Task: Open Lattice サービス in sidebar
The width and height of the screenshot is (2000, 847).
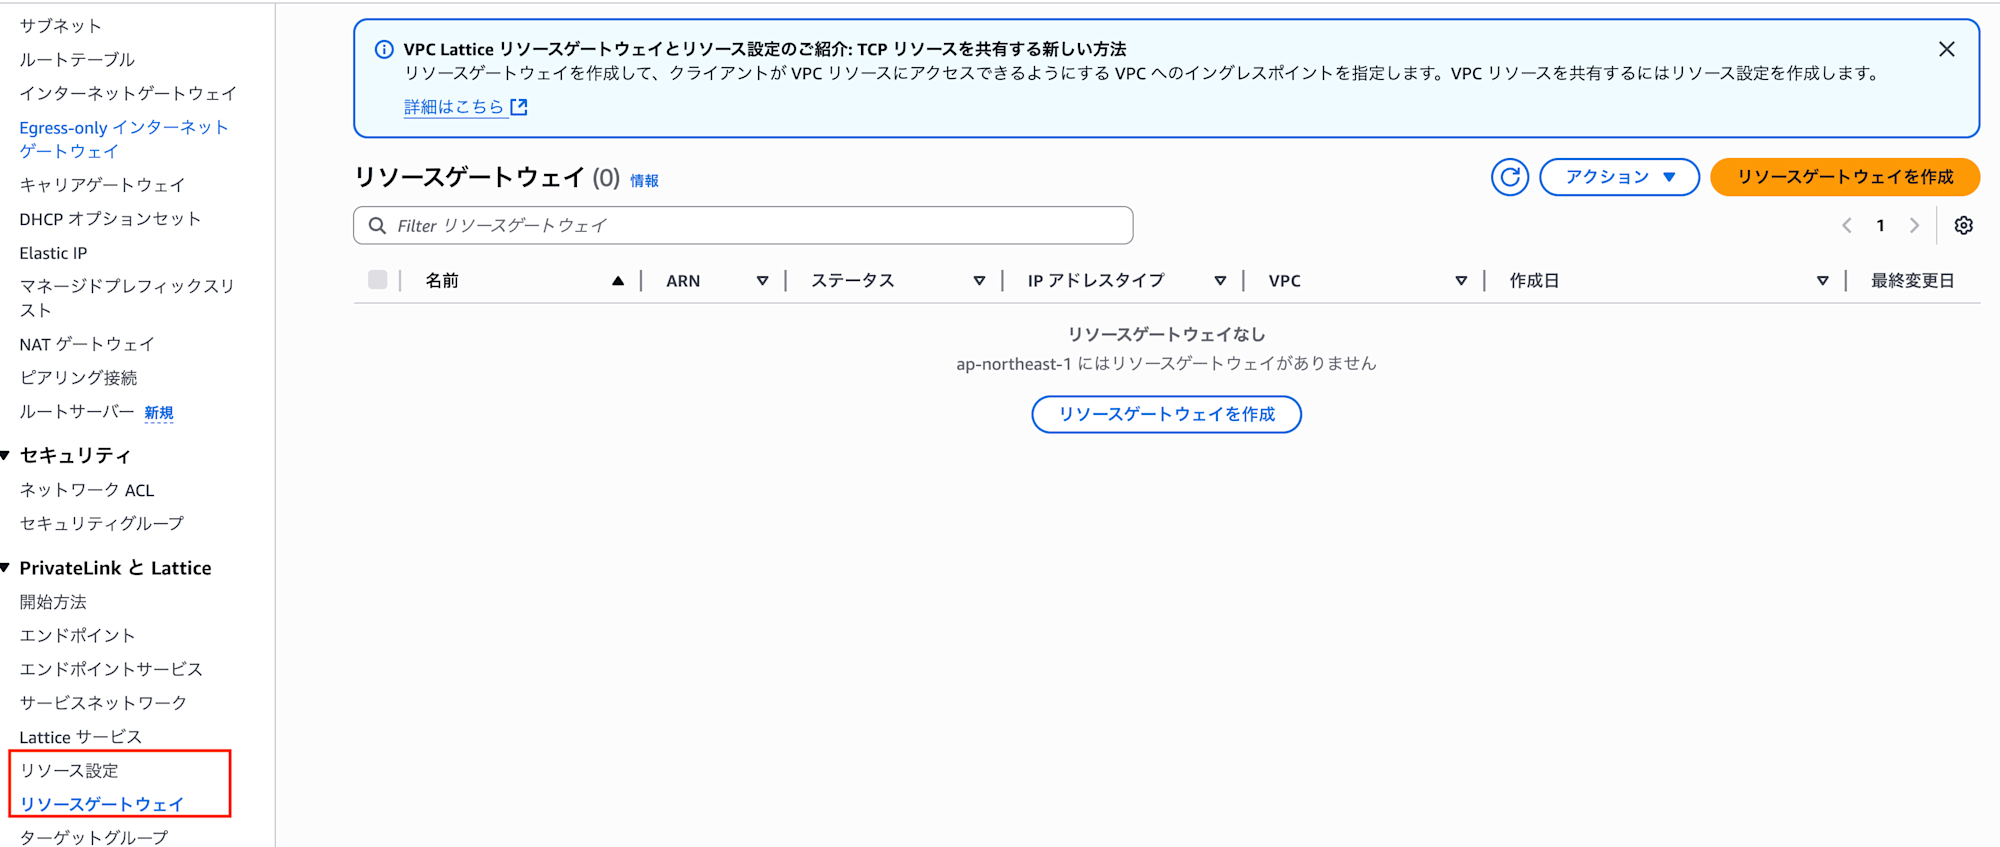Action: [x=81, y=737]
